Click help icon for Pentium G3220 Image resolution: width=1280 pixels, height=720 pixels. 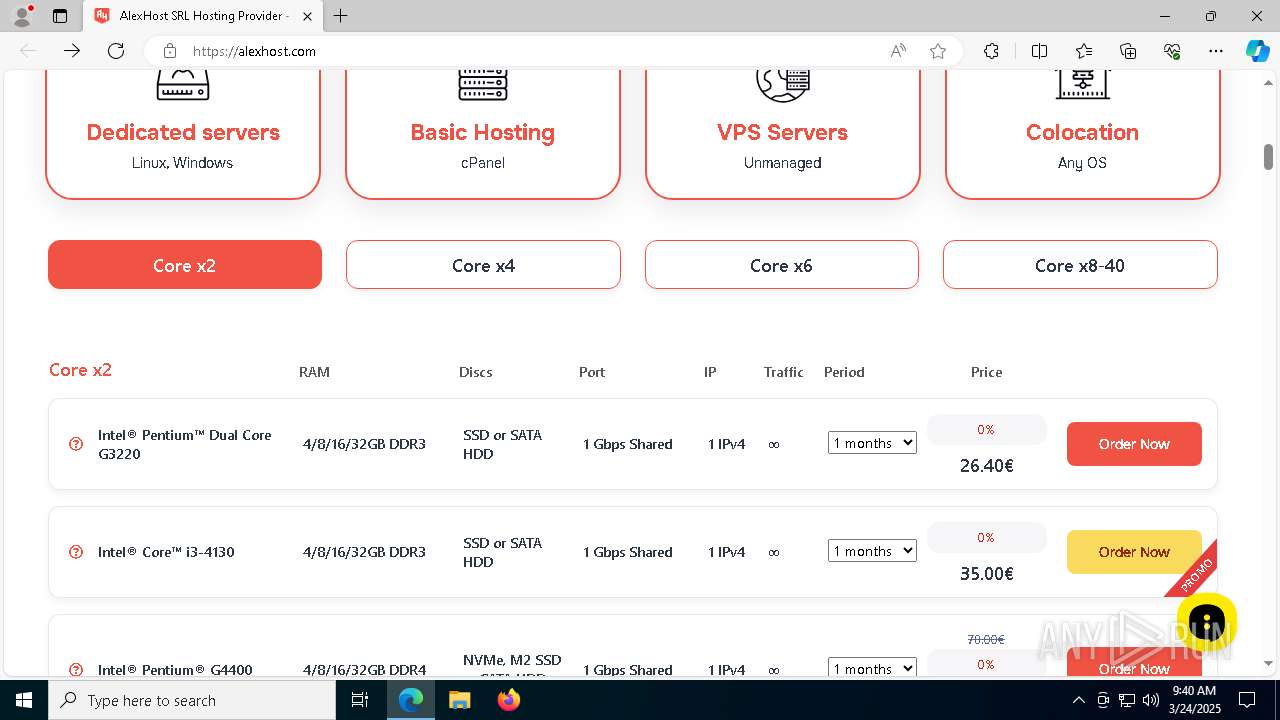point(76,444)
